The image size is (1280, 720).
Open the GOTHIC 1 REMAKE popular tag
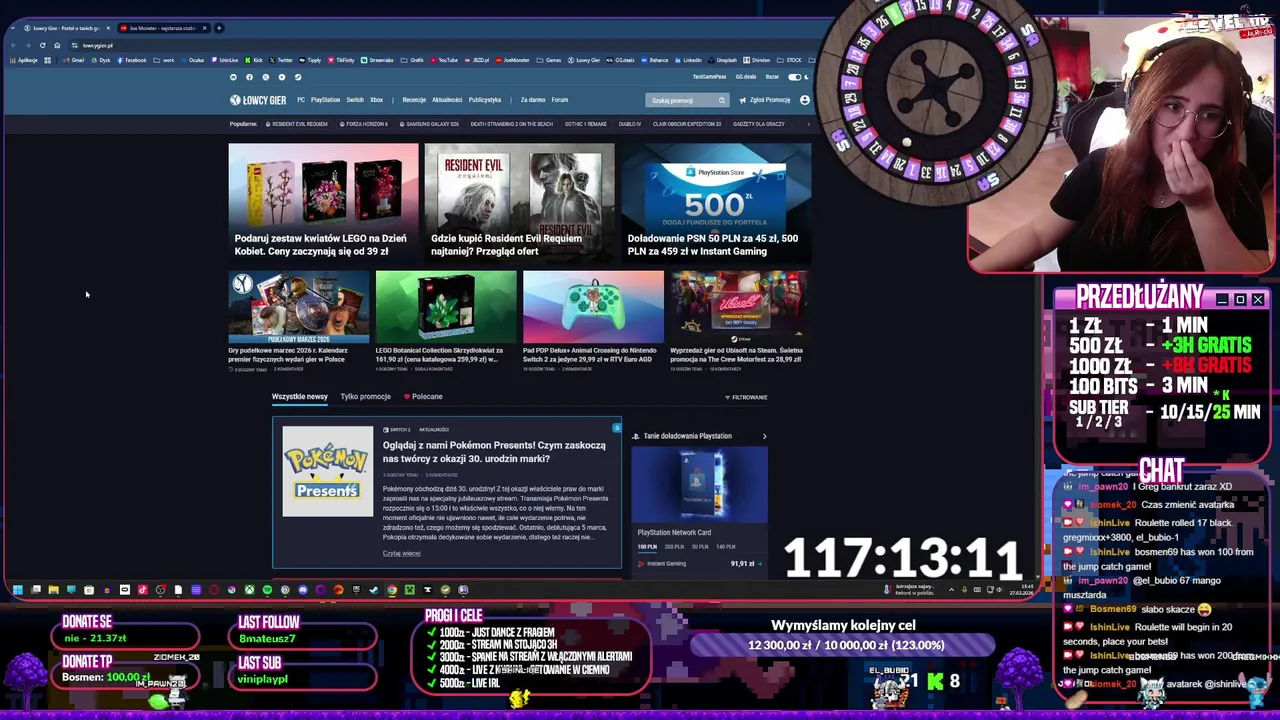click(x=586, y=124)
